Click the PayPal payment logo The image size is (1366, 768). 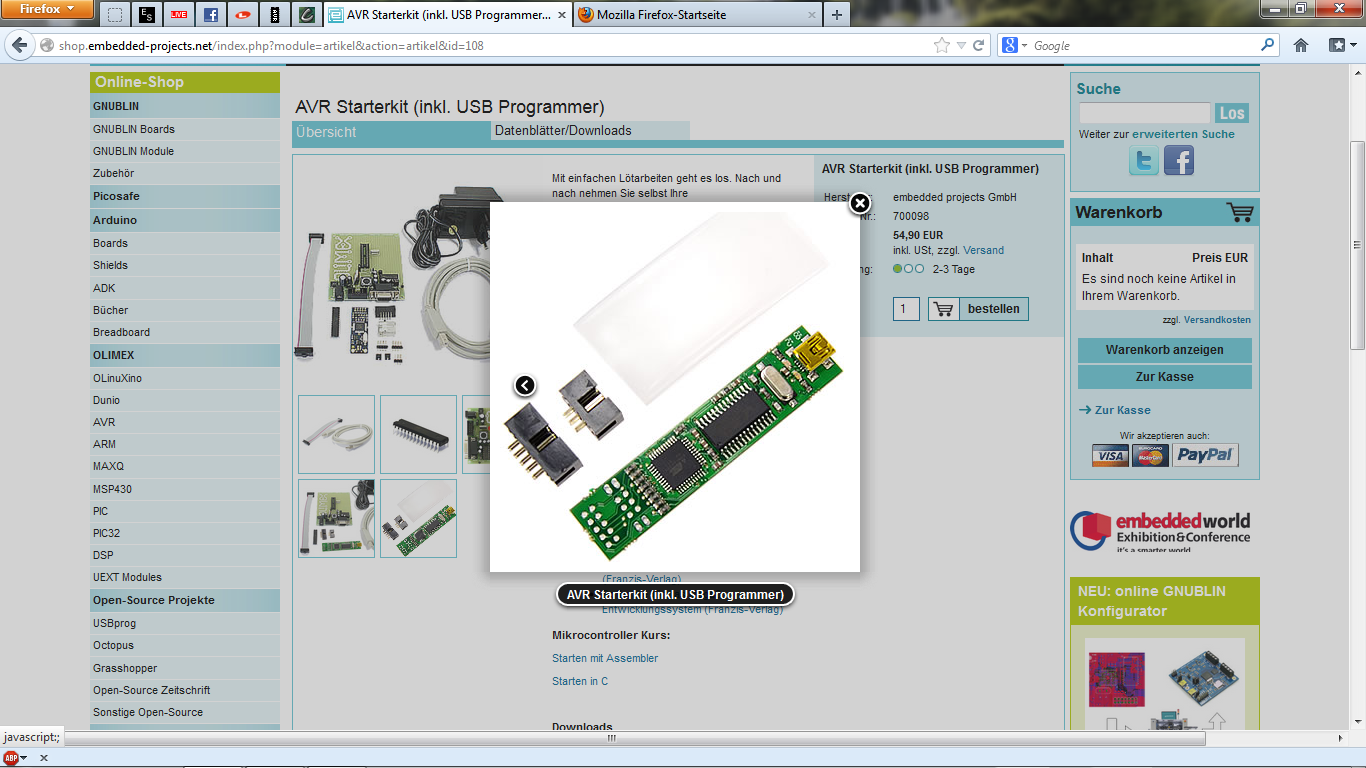(x=1205, y=456)
